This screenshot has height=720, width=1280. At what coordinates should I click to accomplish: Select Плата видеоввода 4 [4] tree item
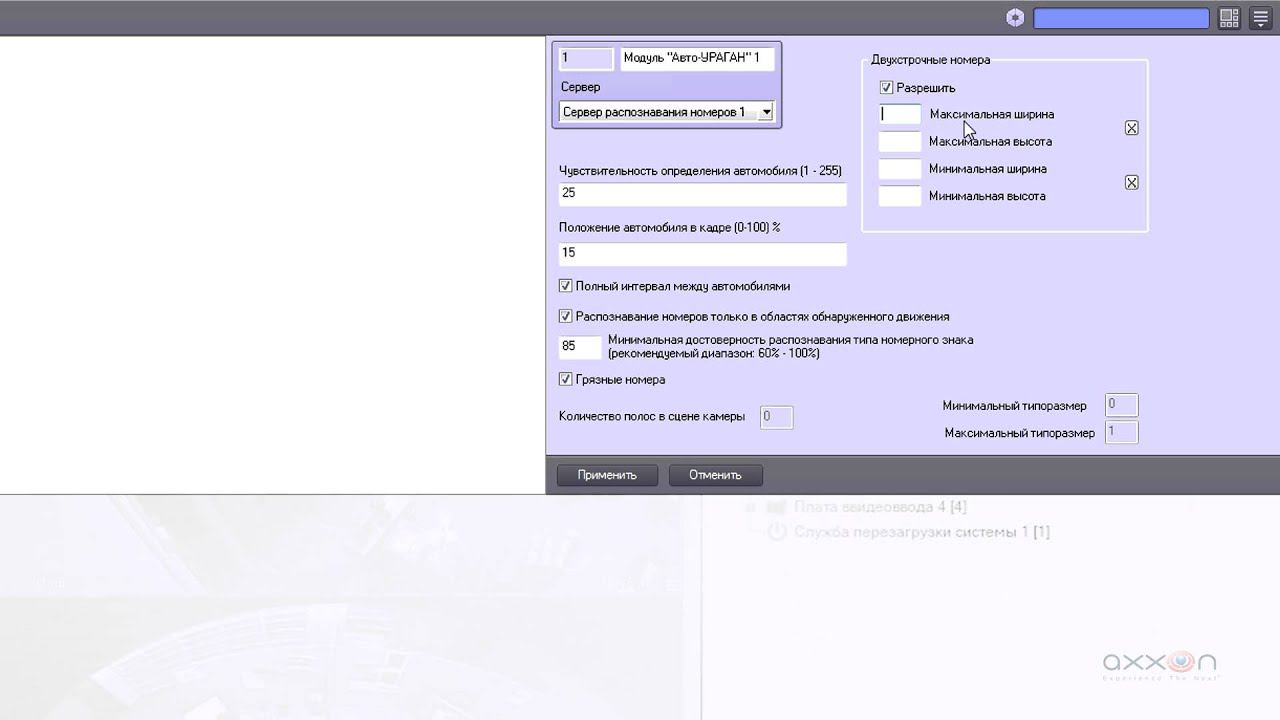click(880, 507)
